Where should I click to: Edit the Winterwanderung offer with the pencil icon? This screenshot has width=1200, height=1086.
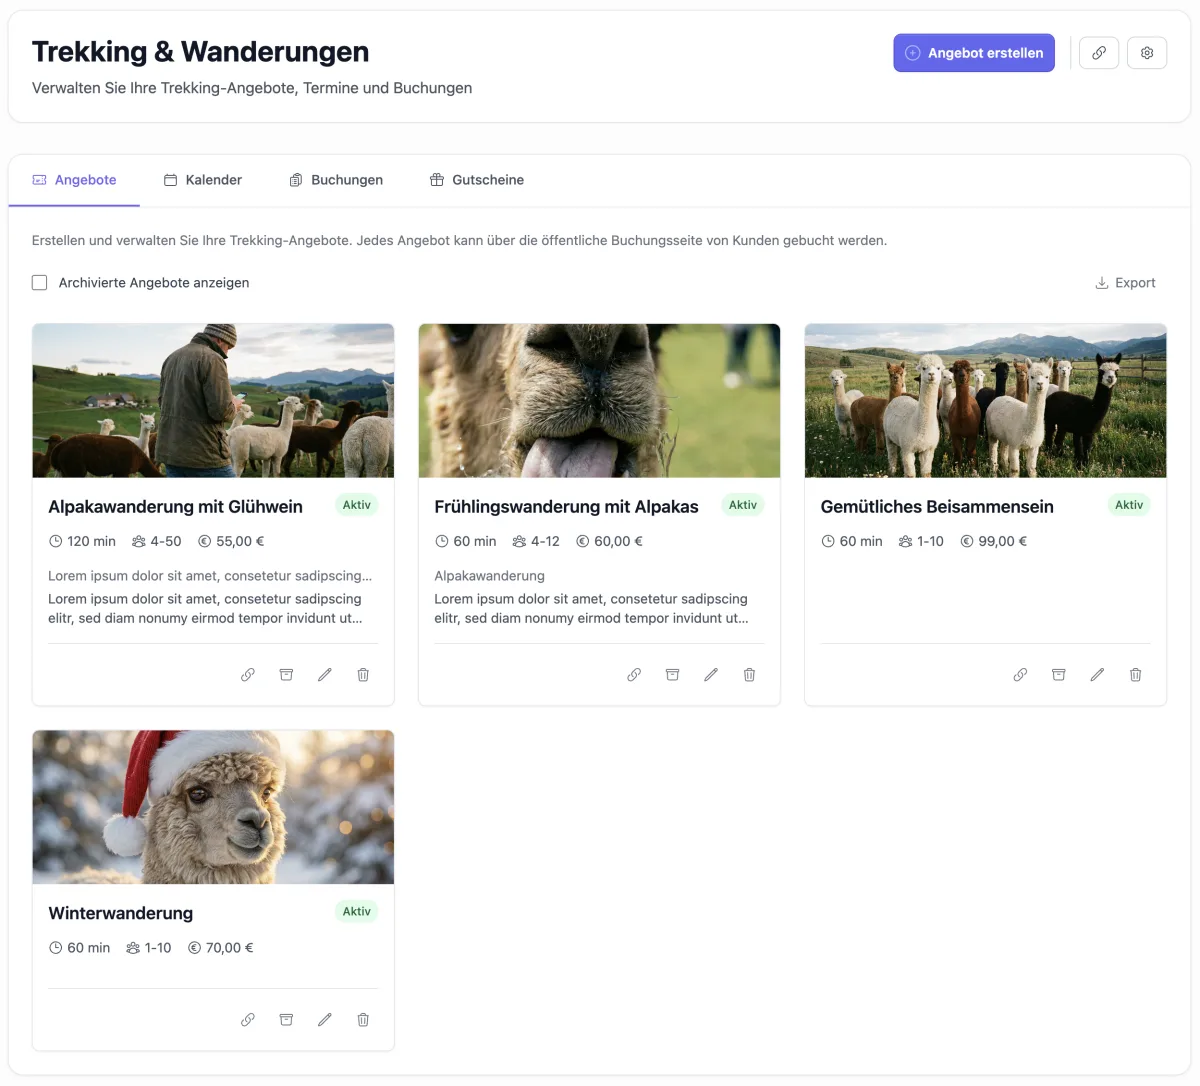(x=324, y=1019)
